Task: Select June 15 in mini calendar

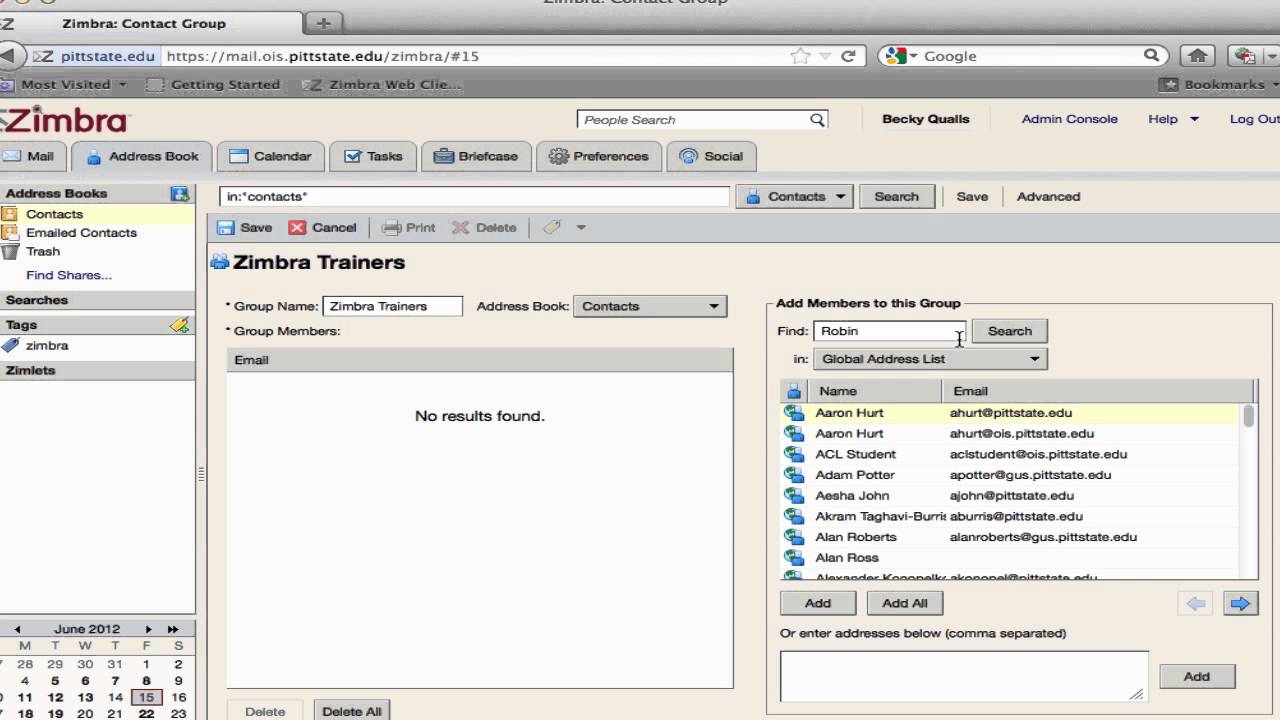Action: 146,697
